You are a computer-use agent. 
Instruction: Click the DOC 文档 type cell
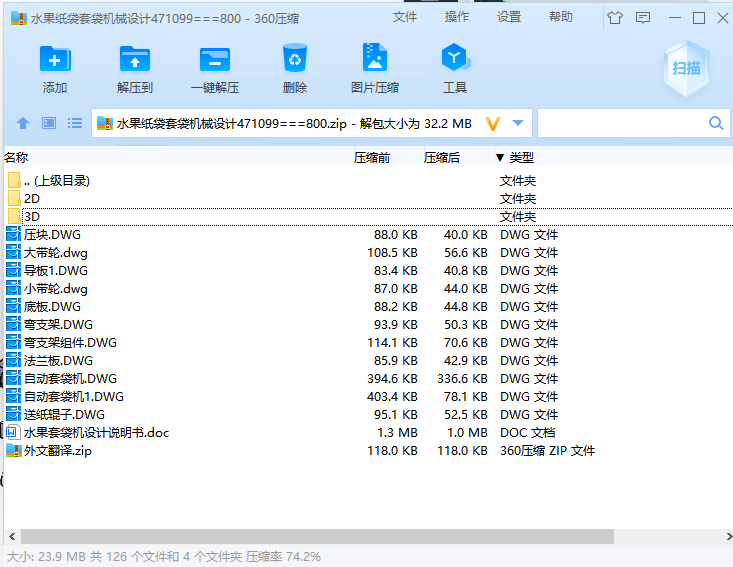tap(527, 433)
